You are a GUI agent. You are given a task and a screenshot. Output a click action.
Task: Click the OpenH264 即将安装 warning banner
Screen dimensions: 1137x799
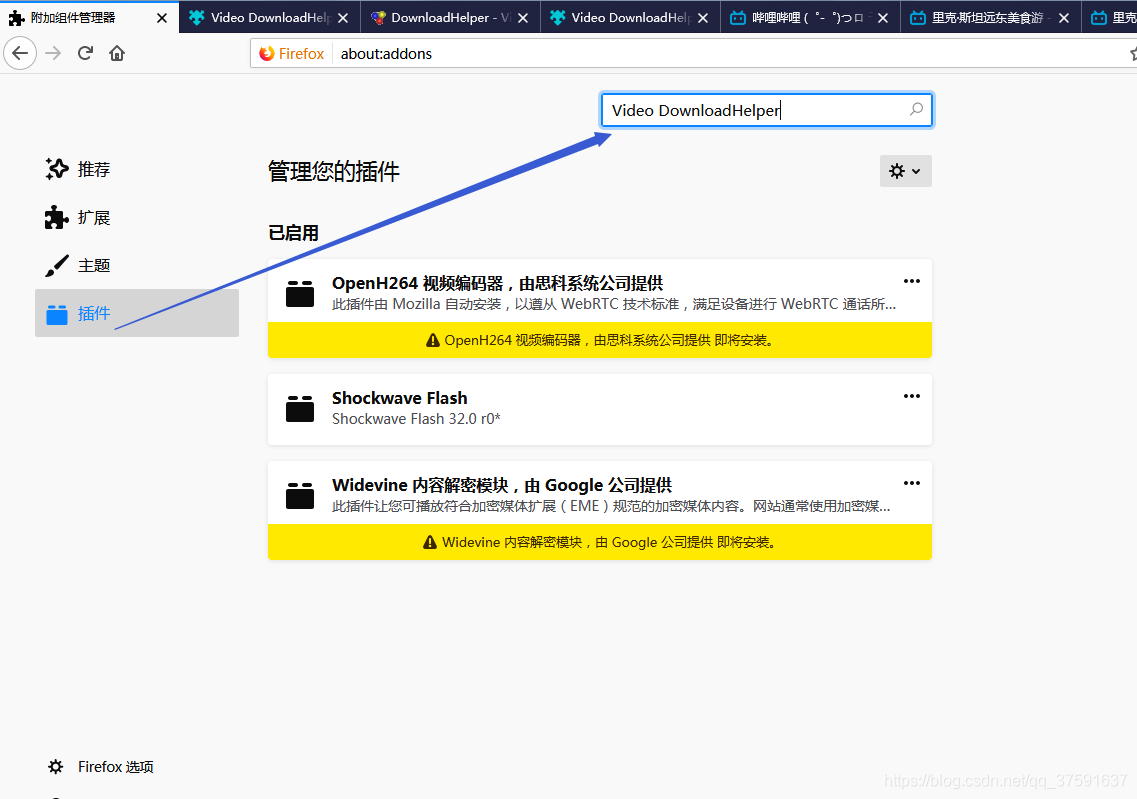600,340
